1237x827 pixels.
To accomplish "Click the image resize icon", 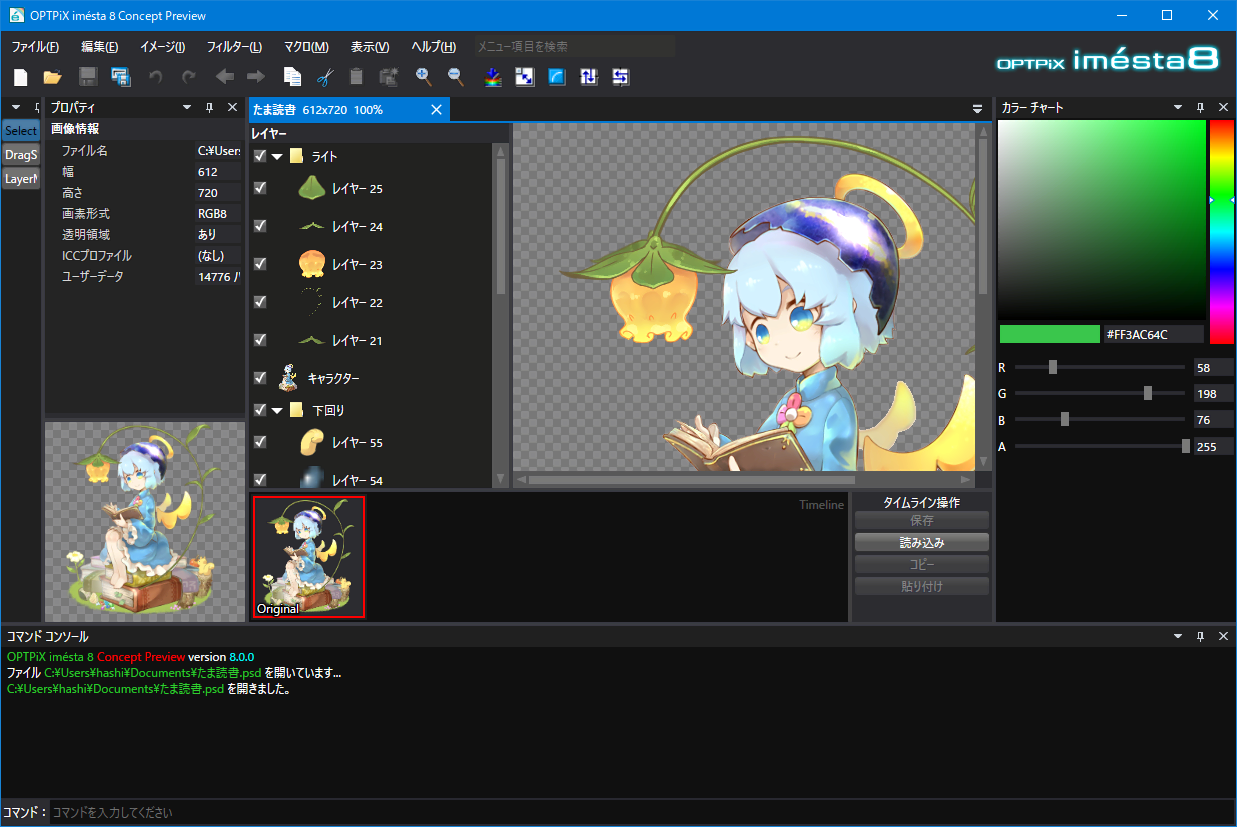I will (x=525, y=77).
